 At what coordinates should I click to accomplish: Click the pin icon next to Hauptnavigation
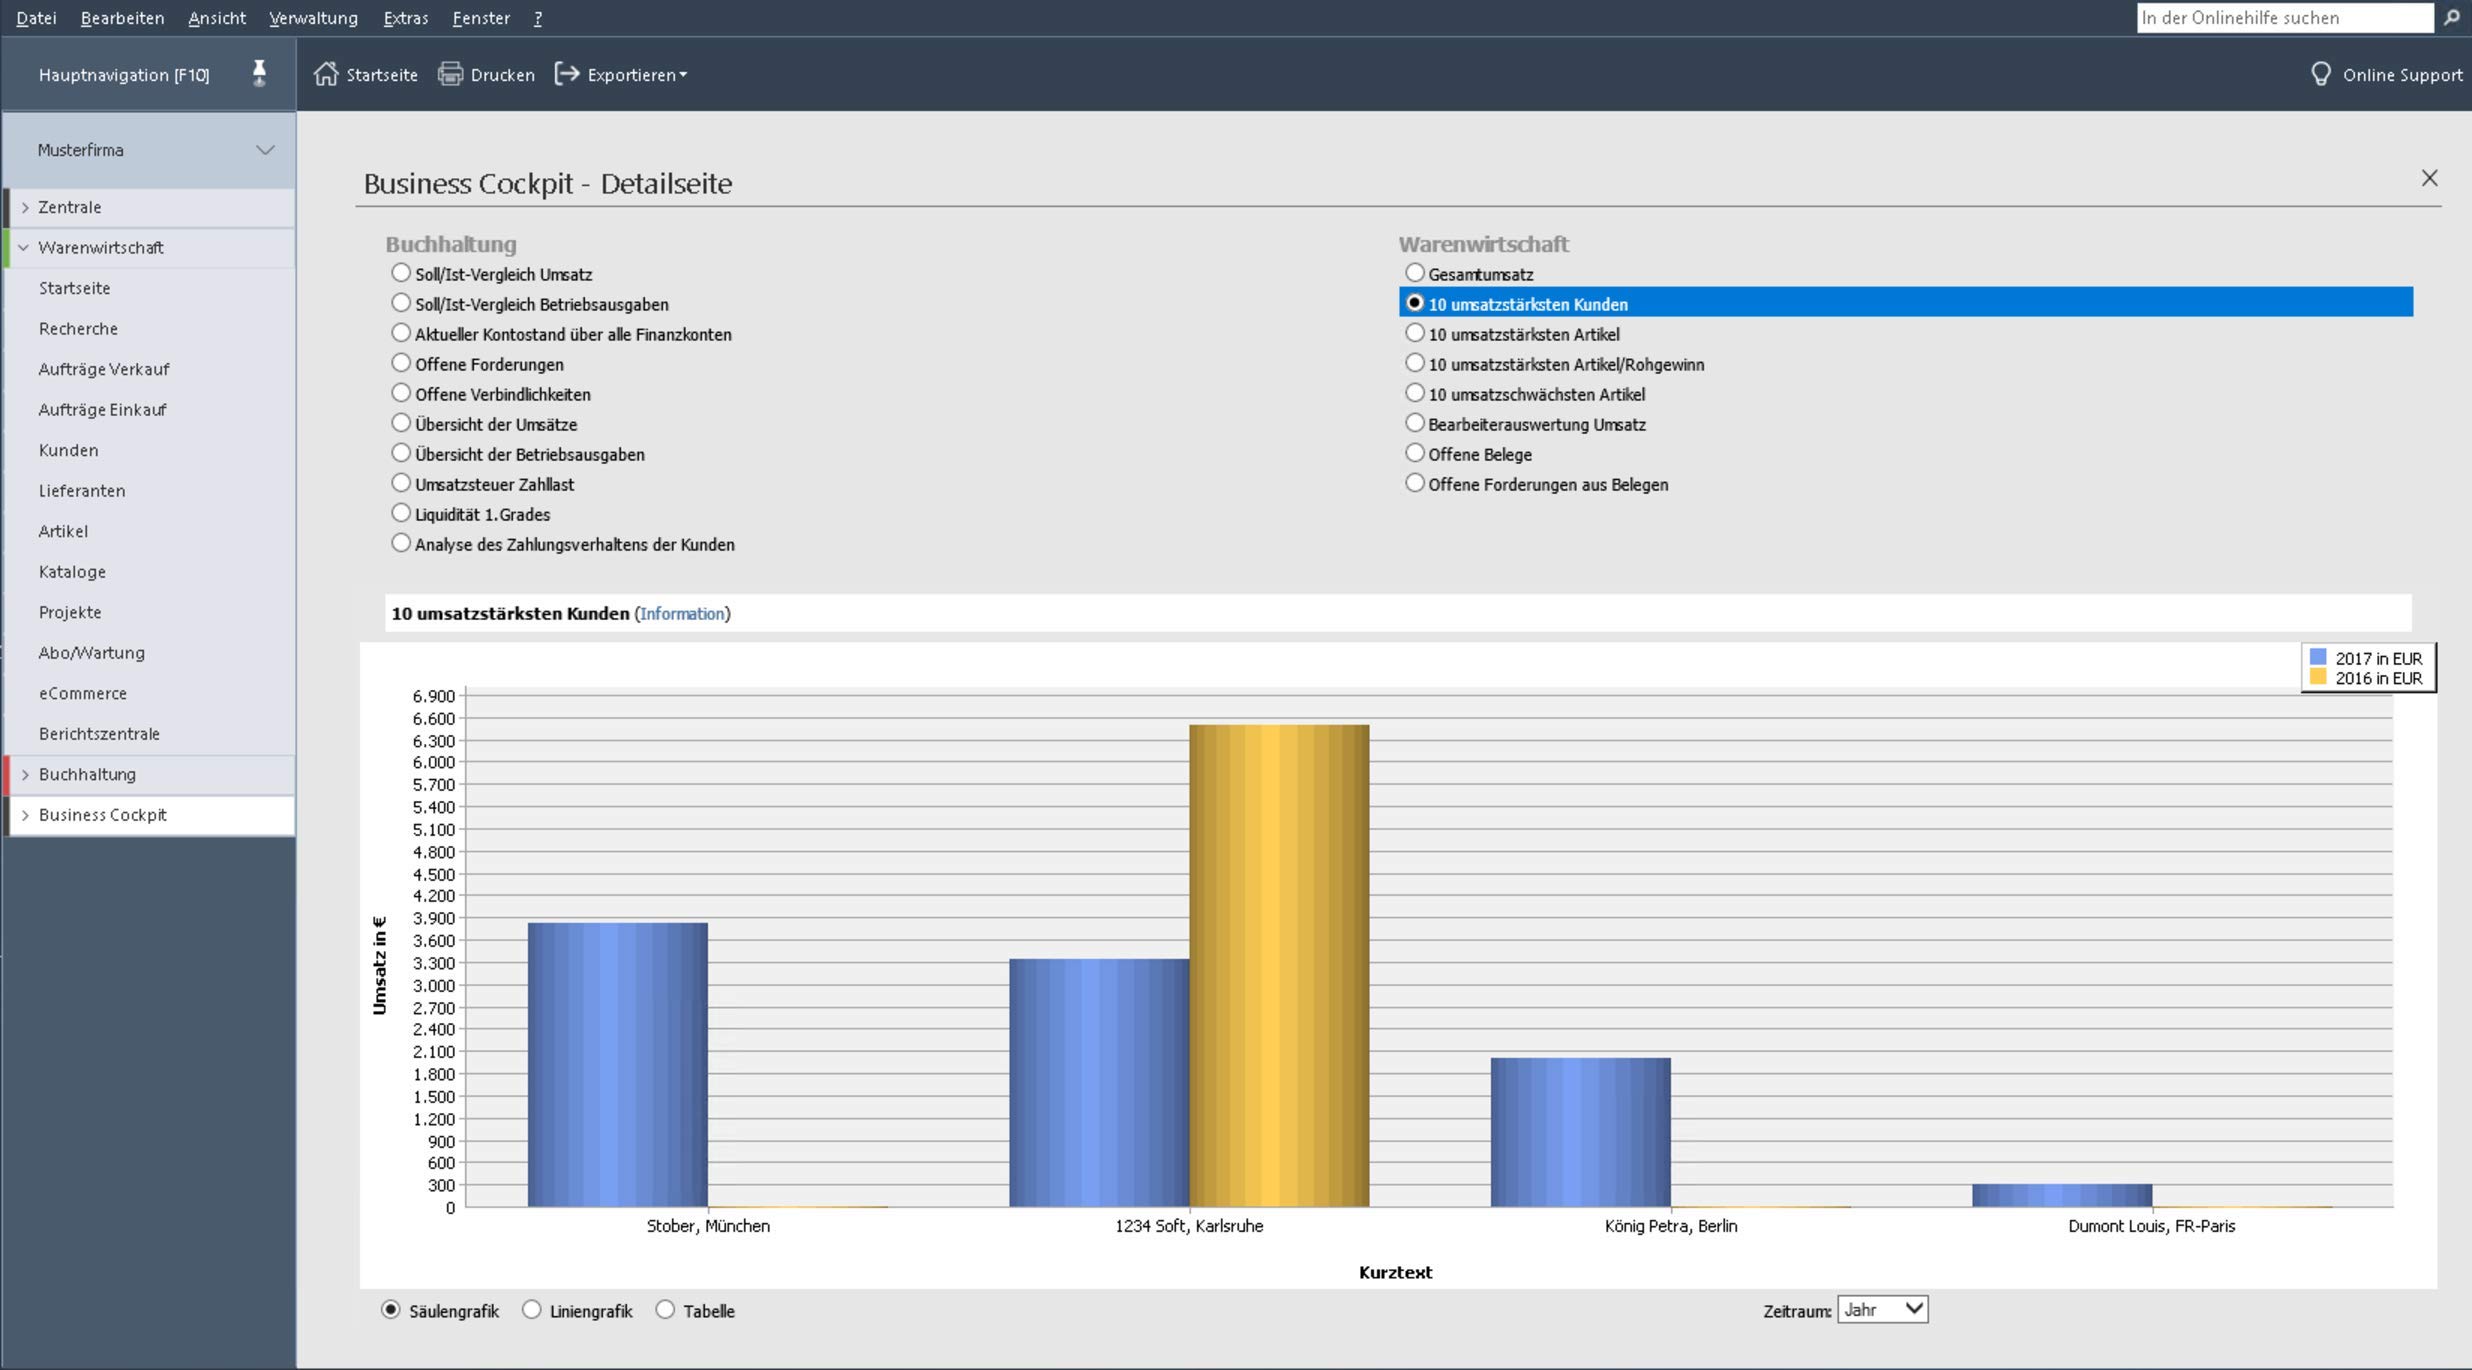tap(259, 74)
